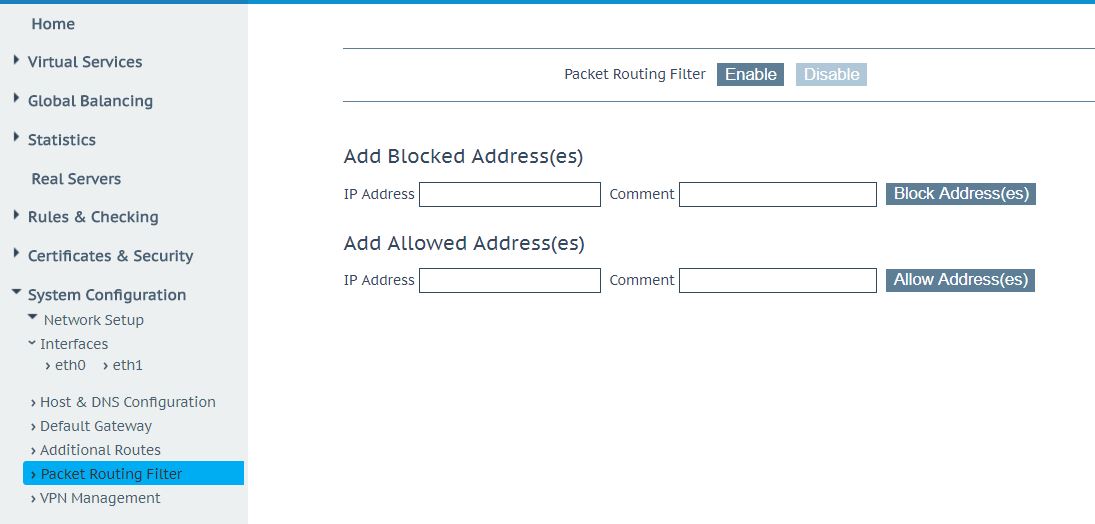Expand the Global Balancing section arrow
Image resolution: width=1095 pixels, height=524 pixels.
coord(17,99)
